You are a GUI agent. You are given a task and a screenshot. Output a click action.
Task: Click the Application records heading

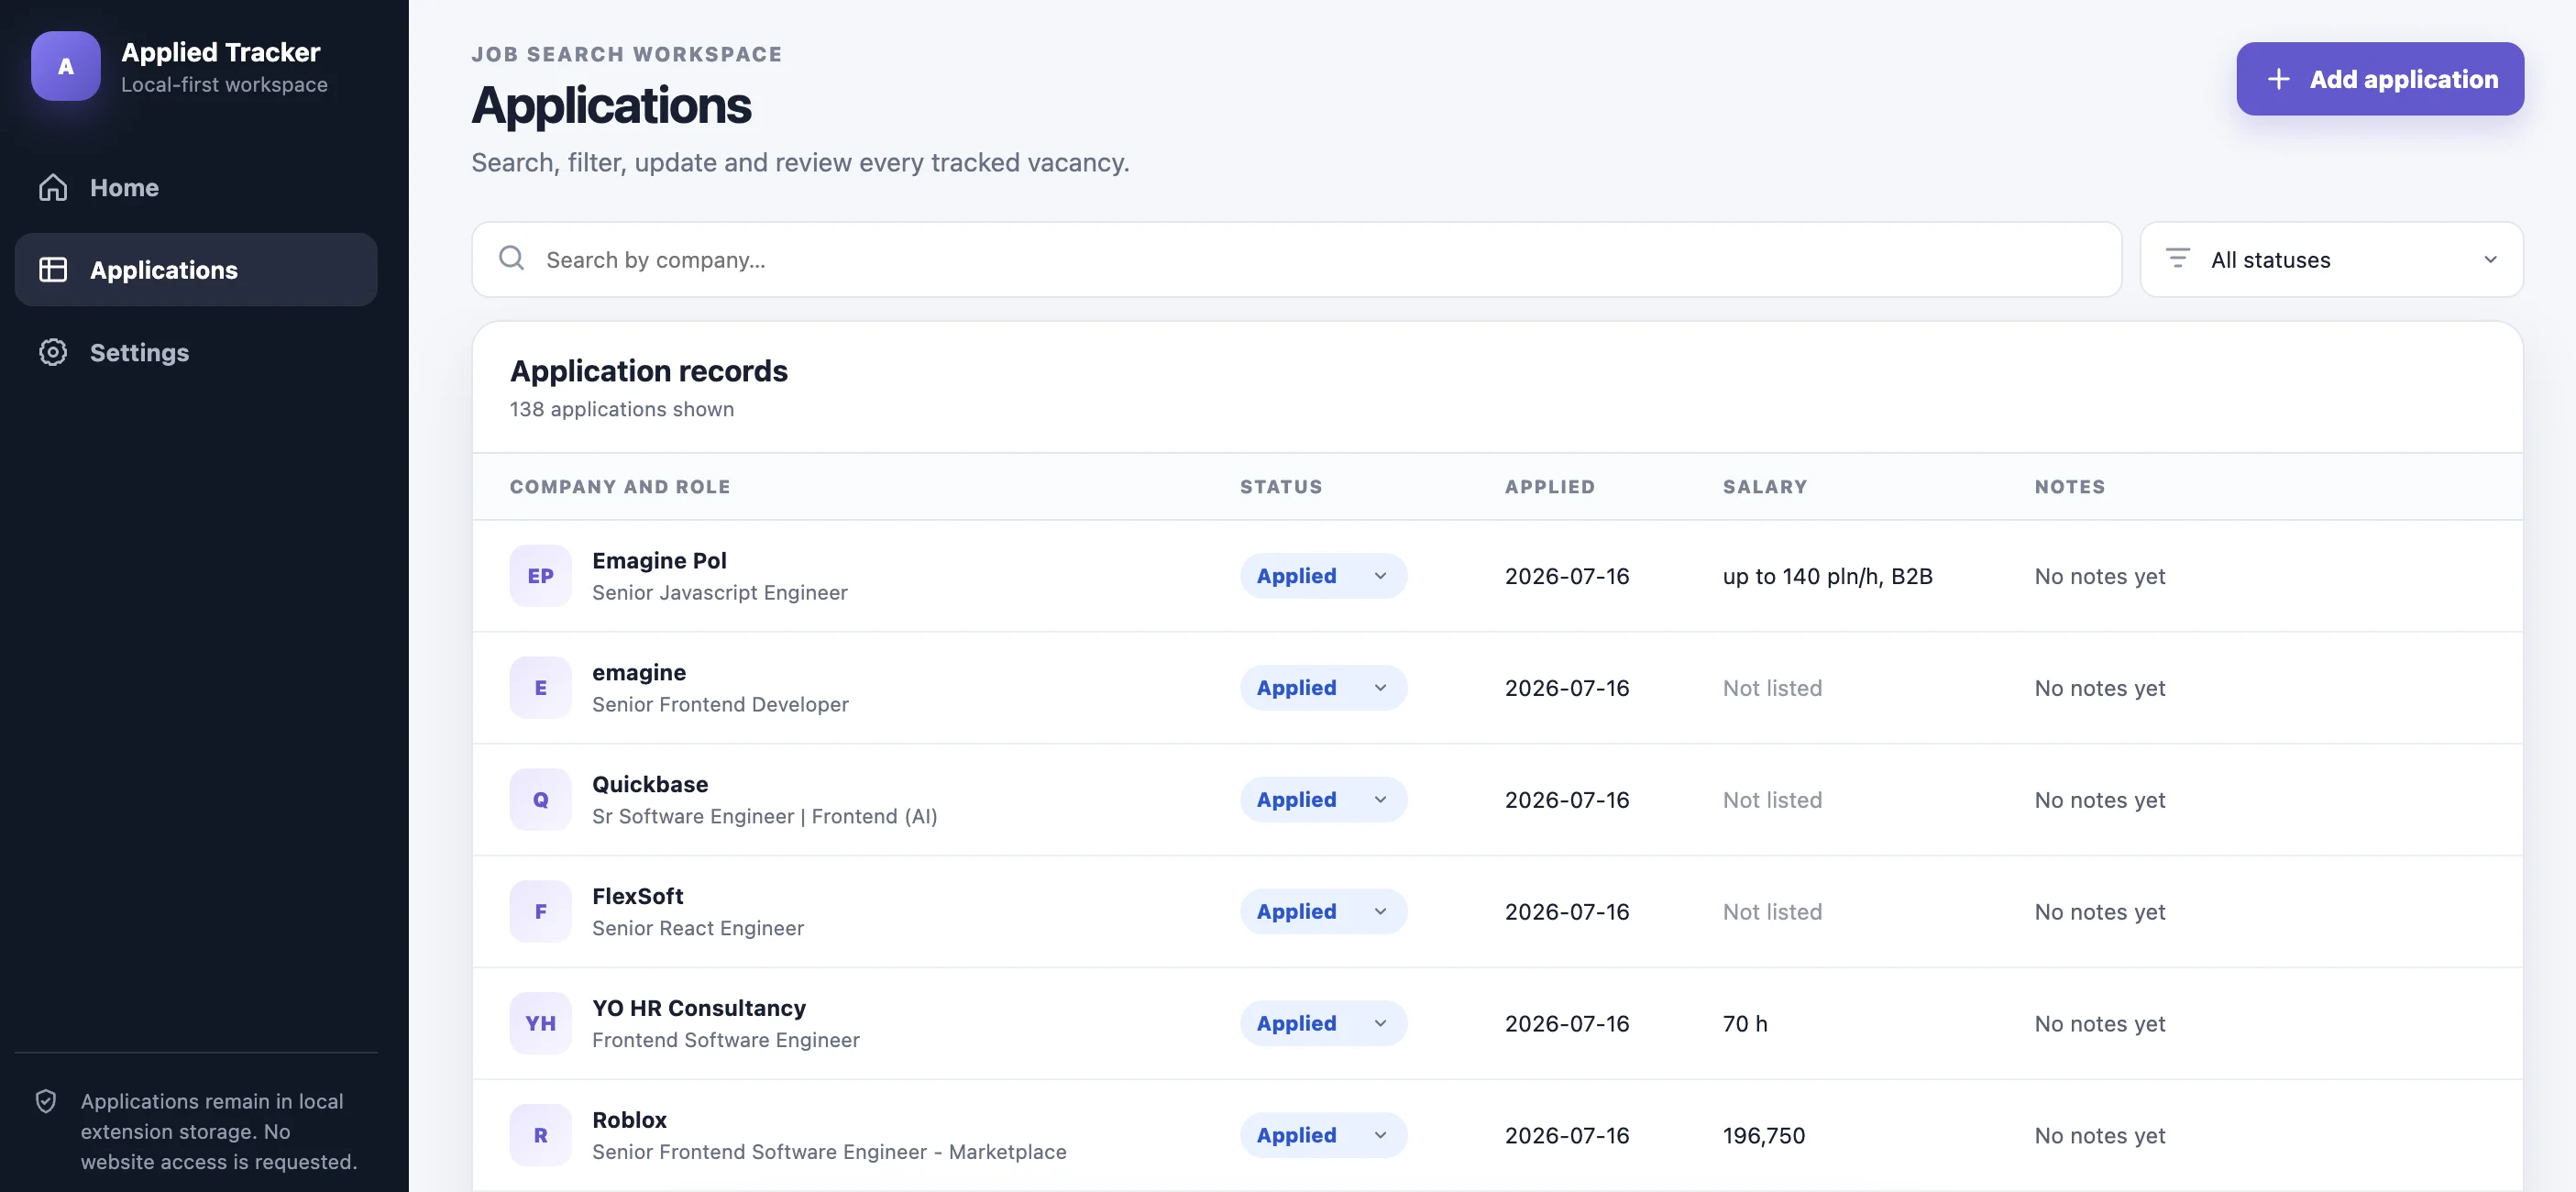click(x=648, y=371)
